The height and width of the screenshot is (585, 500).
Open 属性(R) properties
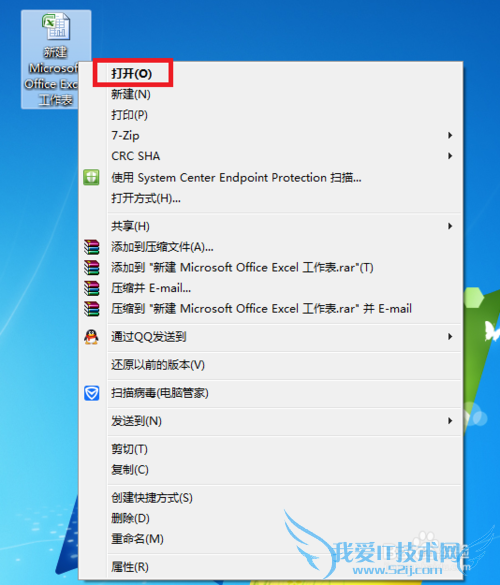[271, 567]
